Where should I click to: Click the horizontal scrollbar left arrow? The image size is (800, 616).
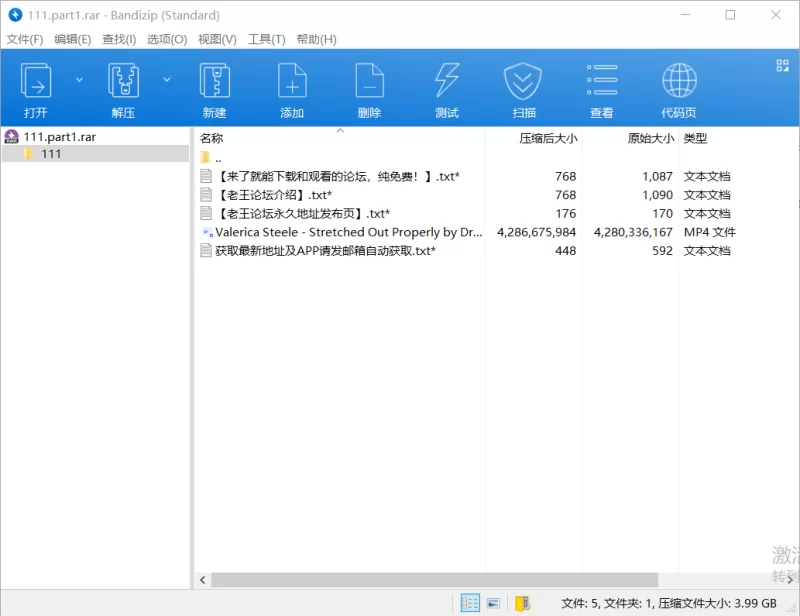point(203,580)
